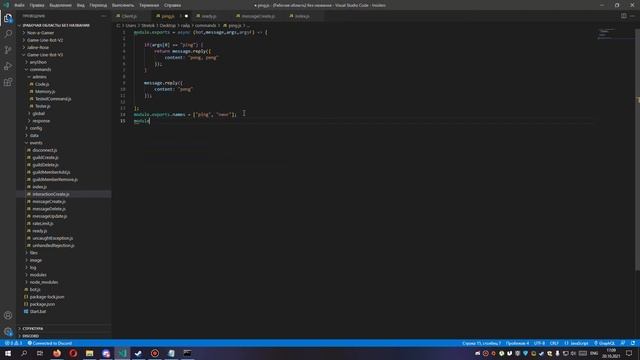Click the ENG language indicator in the tray

pyautogui.click(x=594, y=353)
